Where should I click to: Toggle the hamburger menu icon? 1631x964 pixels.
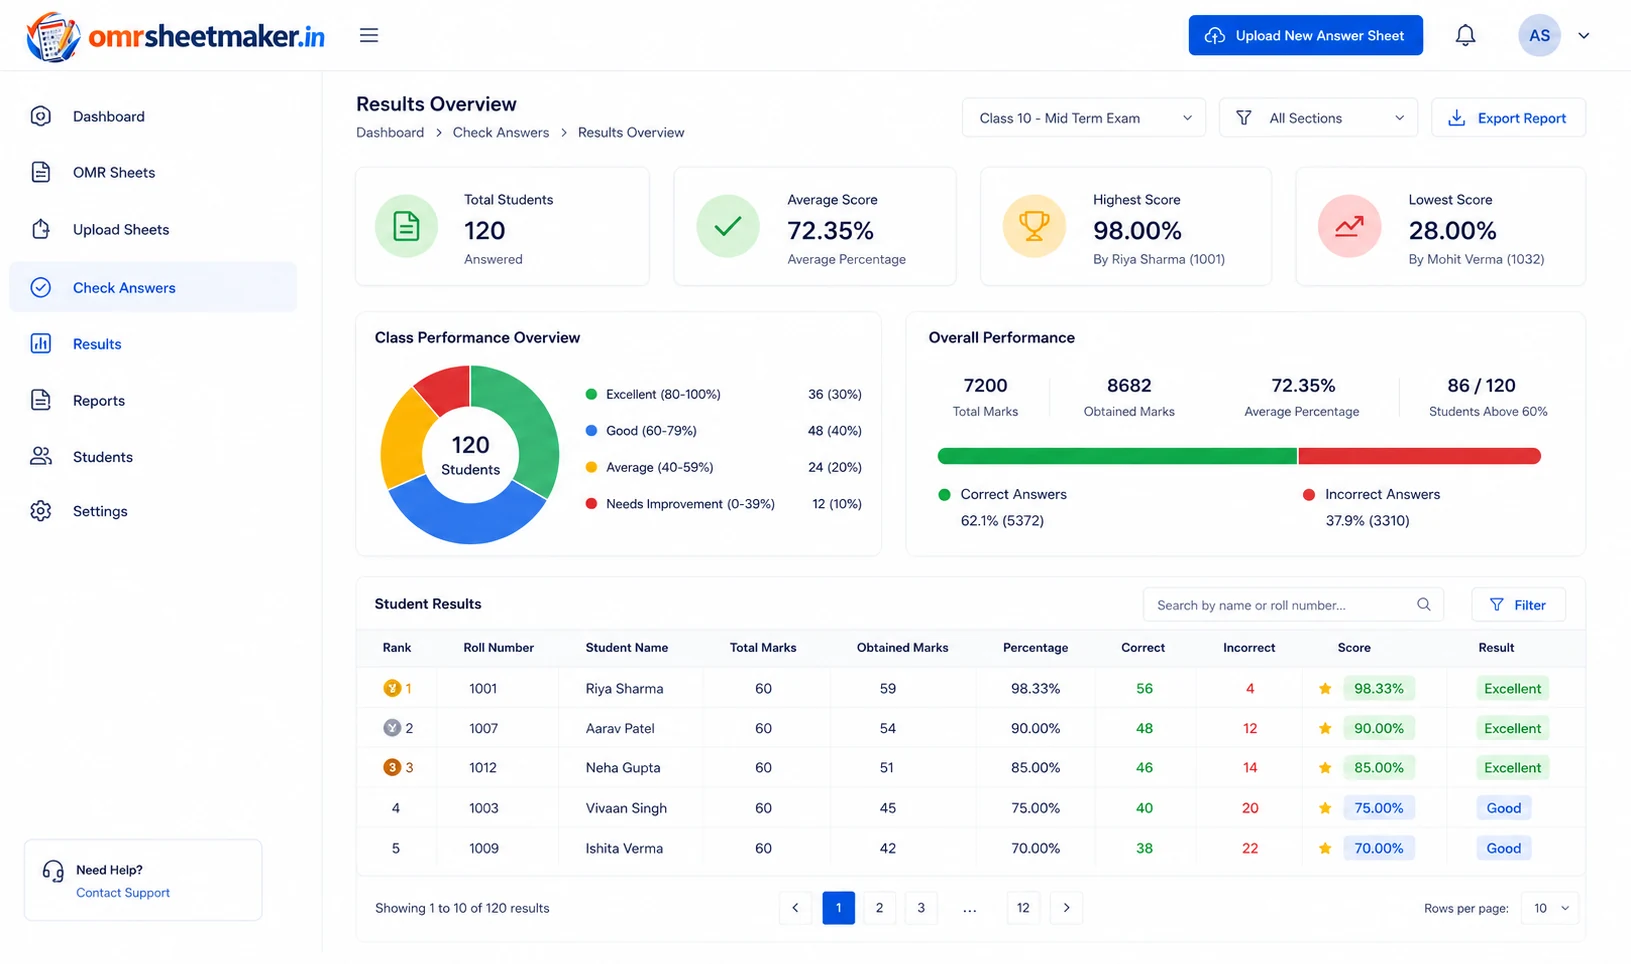click(x=369, y=36)
